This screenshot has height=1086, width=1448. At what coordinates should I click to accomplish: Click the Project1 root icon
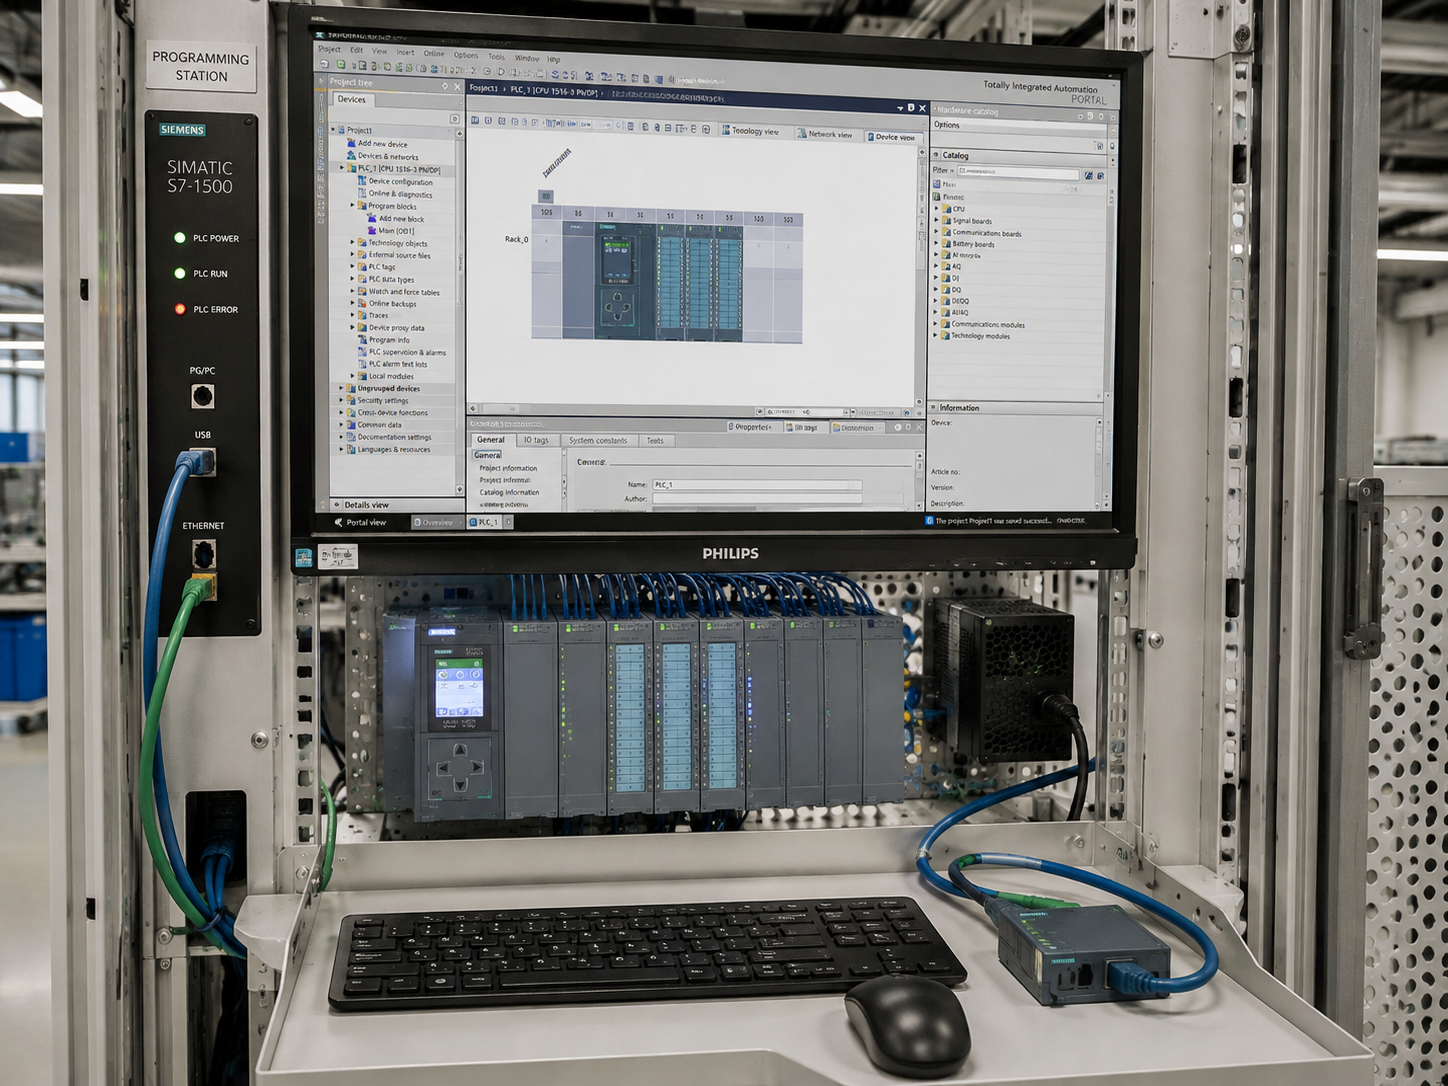(341, 130)
